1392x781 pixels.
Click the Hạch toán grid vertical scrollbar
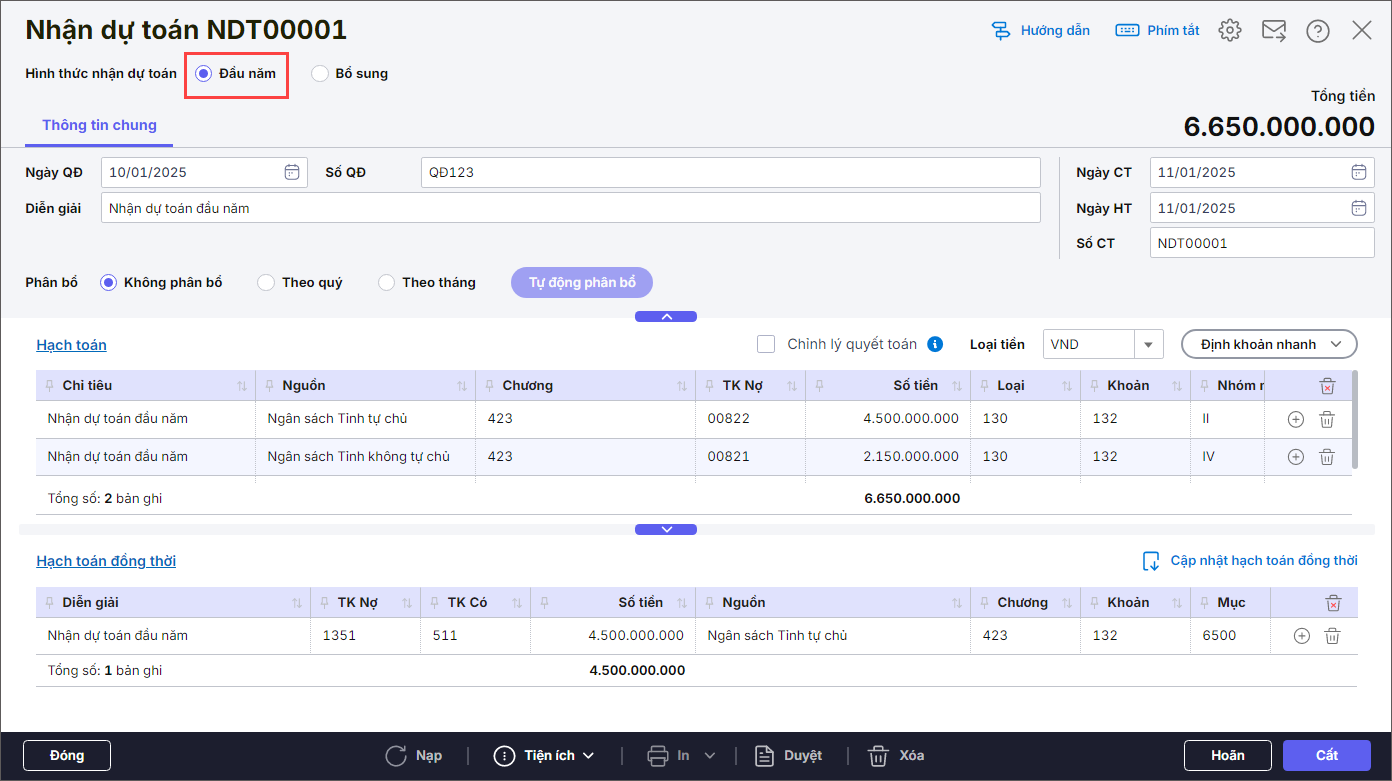[1355, 420]
